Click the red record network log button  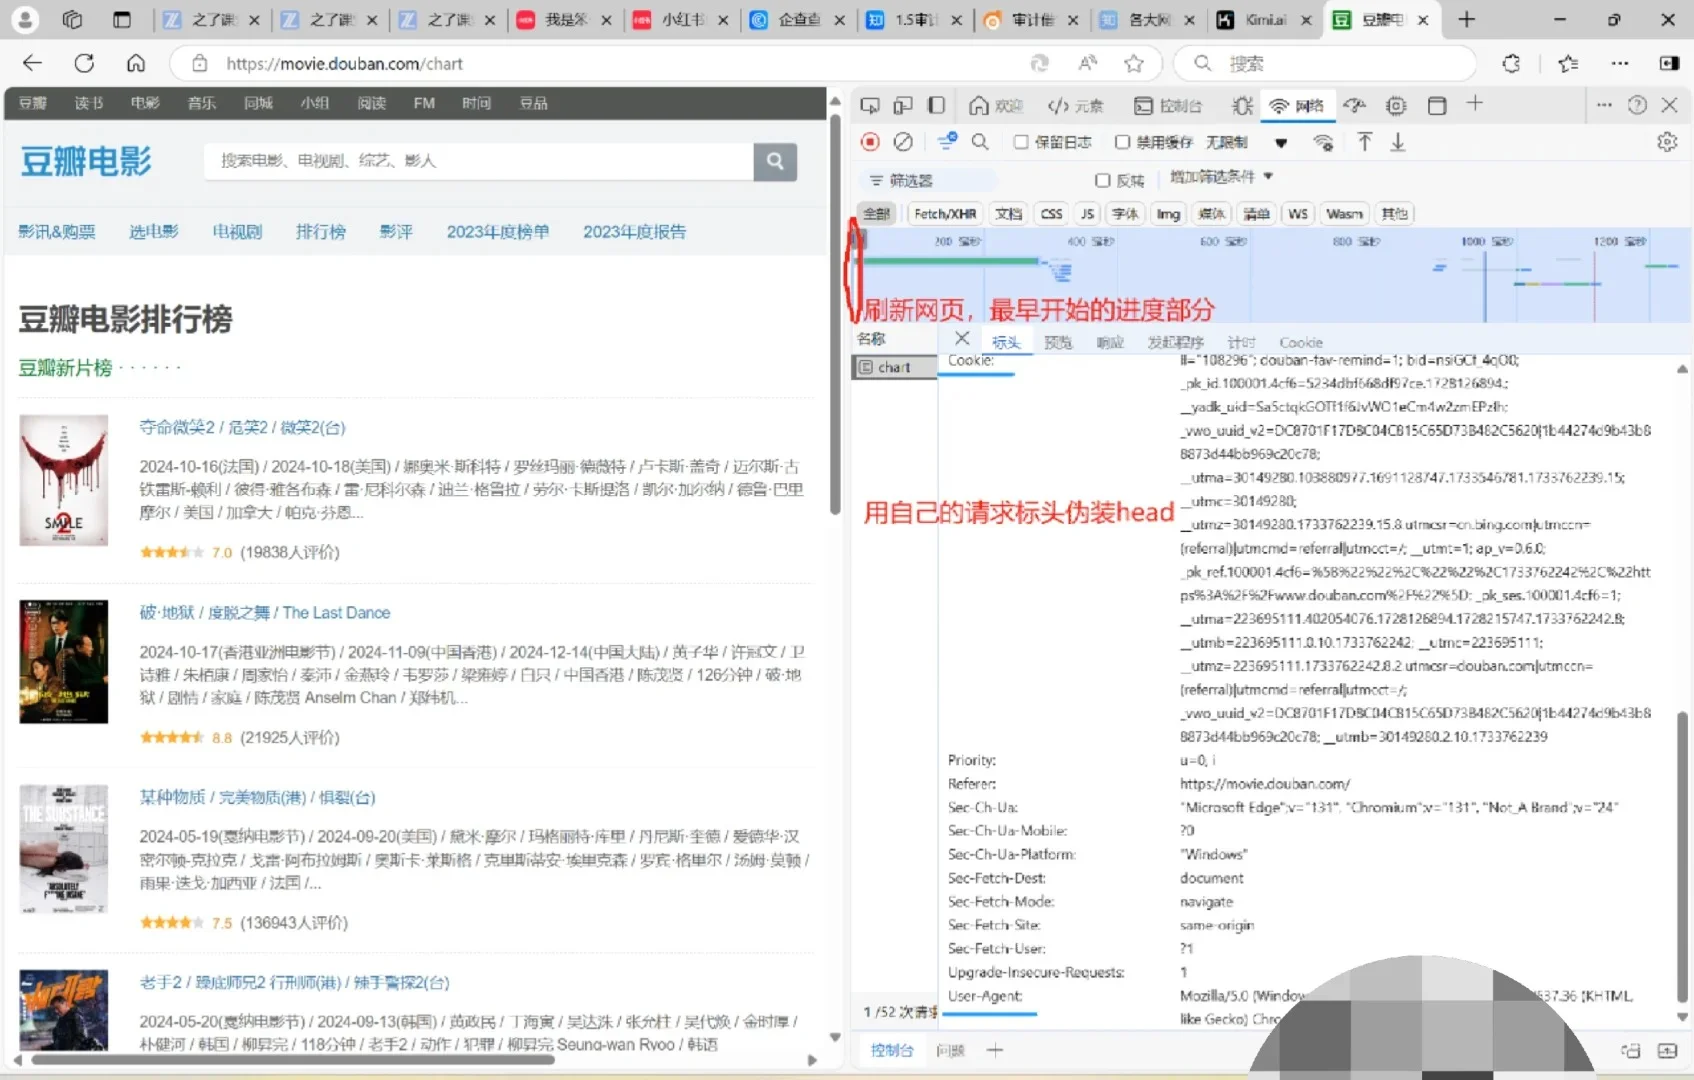click(870, 142)
